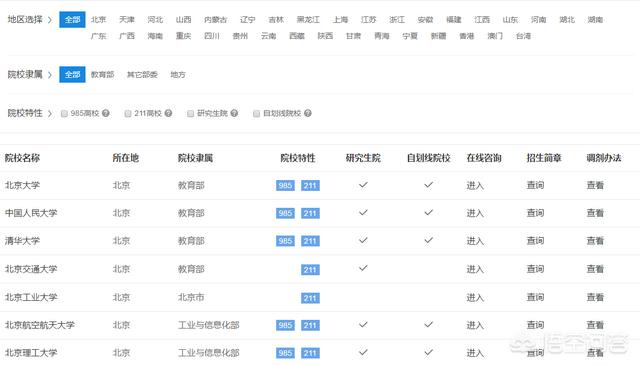
Task: Open 中国人民大学 school page
Action: [31, 213]
